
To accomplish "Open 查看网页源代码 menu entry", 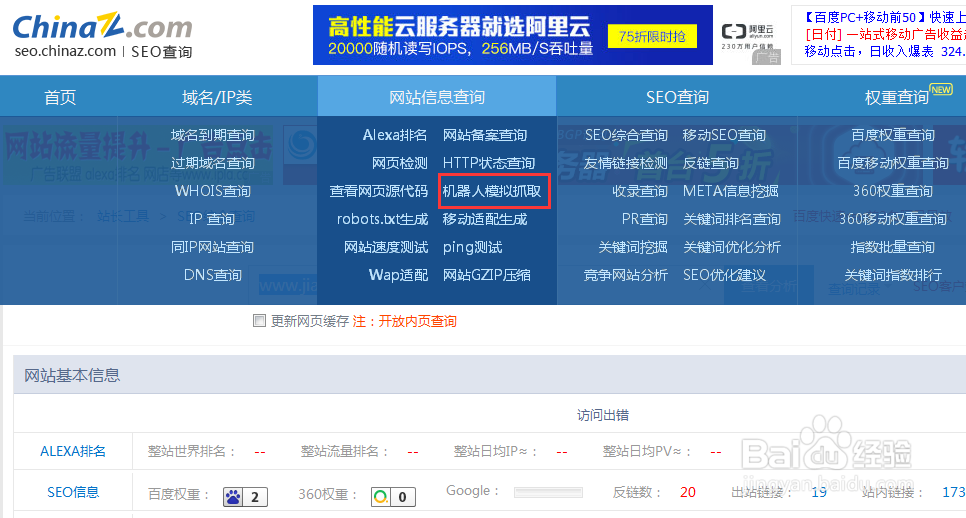I will pyautogui.click(x=378, y=191).
